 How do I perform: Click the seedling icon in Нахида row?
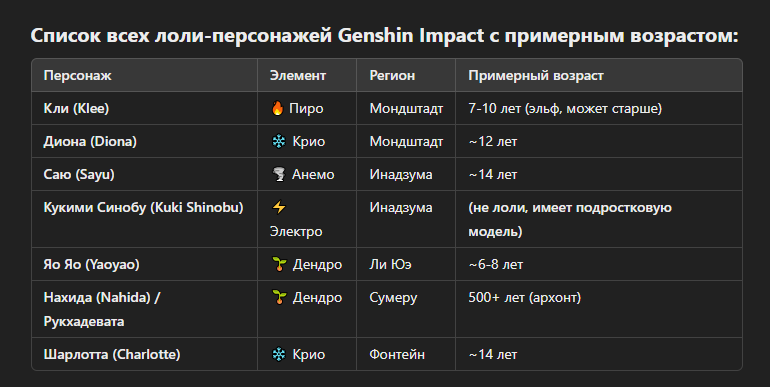coord(279,297)
